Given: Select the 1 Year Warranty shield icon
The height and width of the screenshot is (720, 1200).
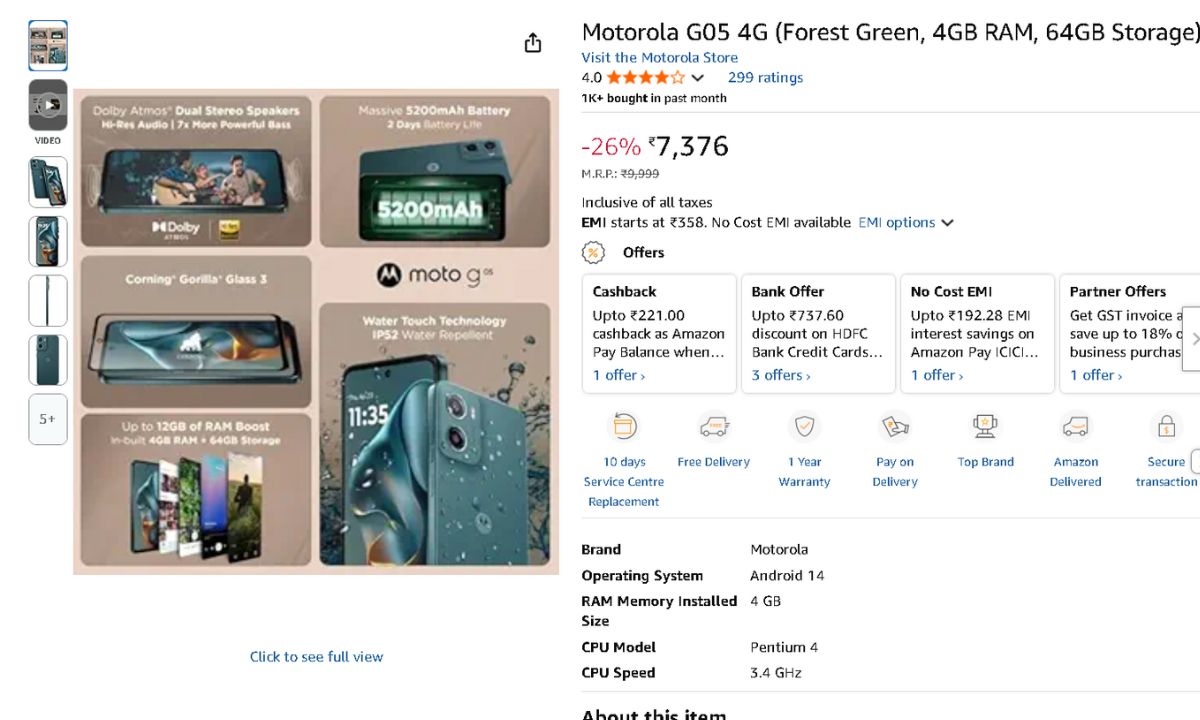Looking at the screenshot, I should tap(804, 427).
